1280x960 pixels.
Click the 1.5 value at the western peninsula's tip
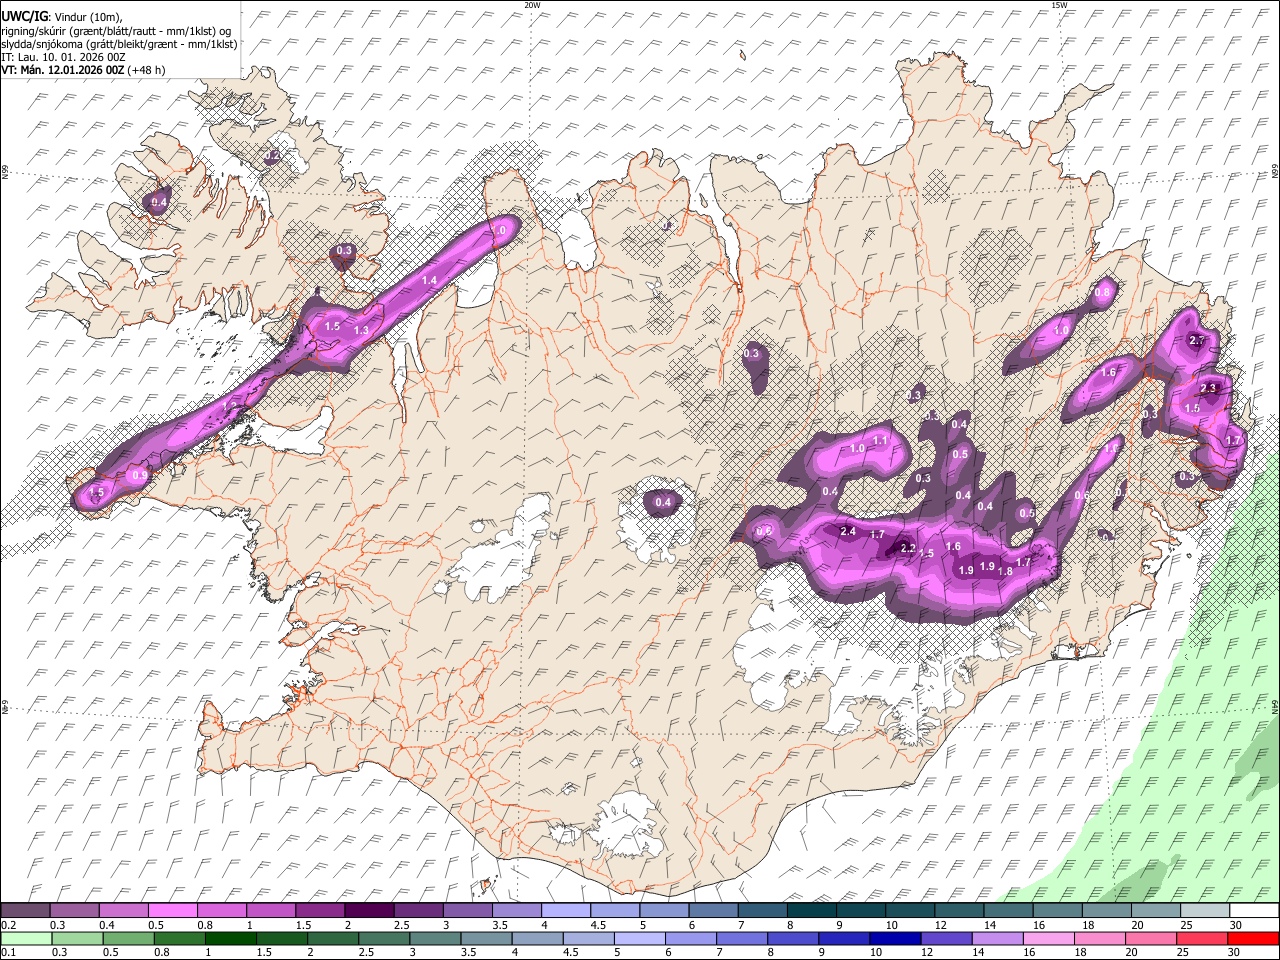(x=97, y=493)
